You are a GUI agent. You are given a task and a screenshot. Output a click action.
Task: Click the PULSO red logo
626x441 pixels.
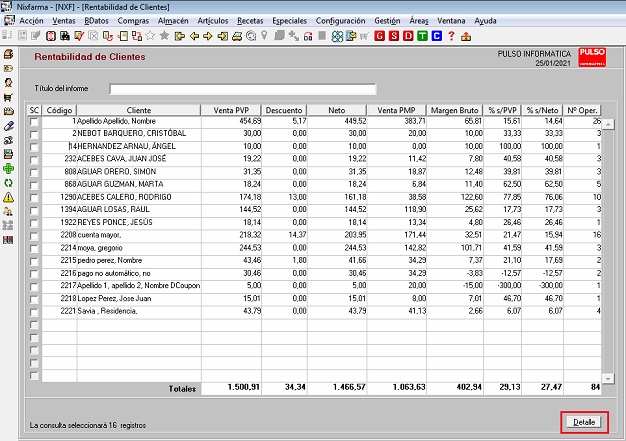click(592, 57)
